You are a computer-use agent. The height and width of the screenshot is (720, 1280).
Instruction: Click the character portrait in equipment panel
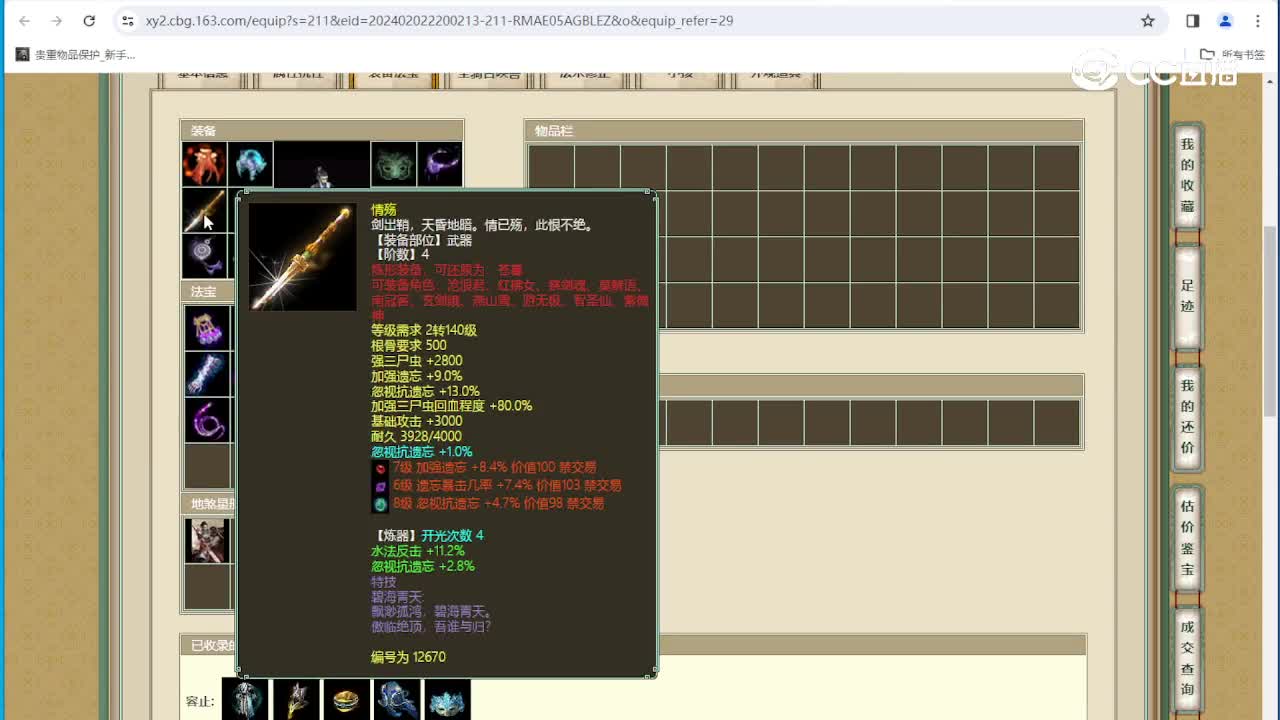pos(322,166)
